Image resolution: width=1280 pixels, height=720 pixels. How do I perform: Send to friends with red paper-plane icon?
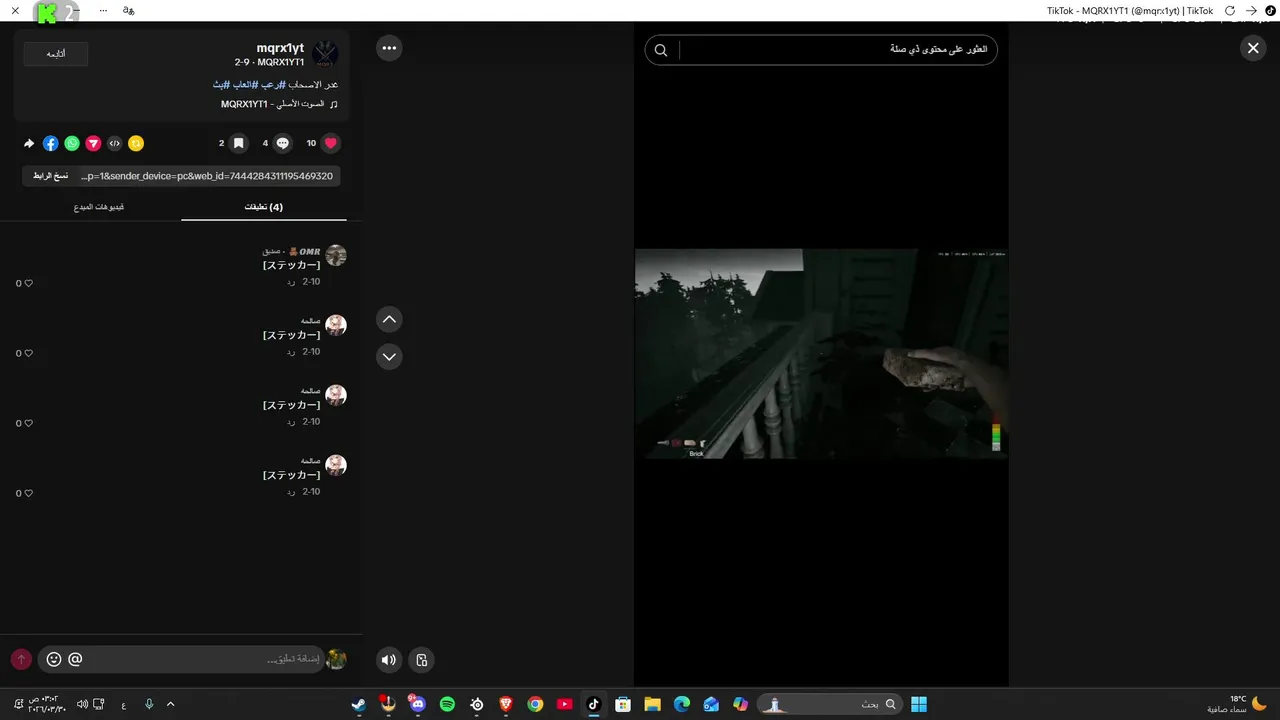click(x=93, y=143)
